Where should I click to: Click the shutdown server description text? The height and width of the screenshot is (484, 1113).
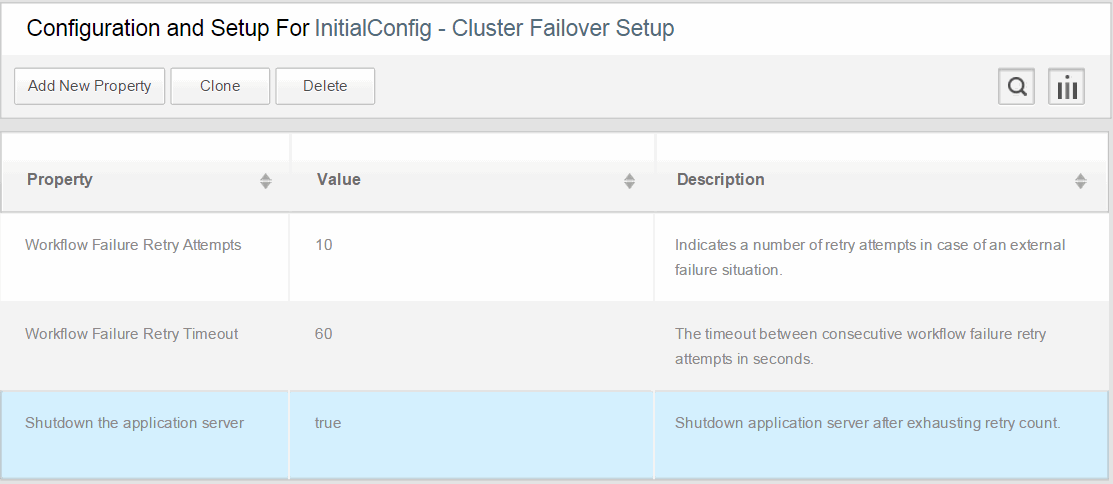(867, 424)
